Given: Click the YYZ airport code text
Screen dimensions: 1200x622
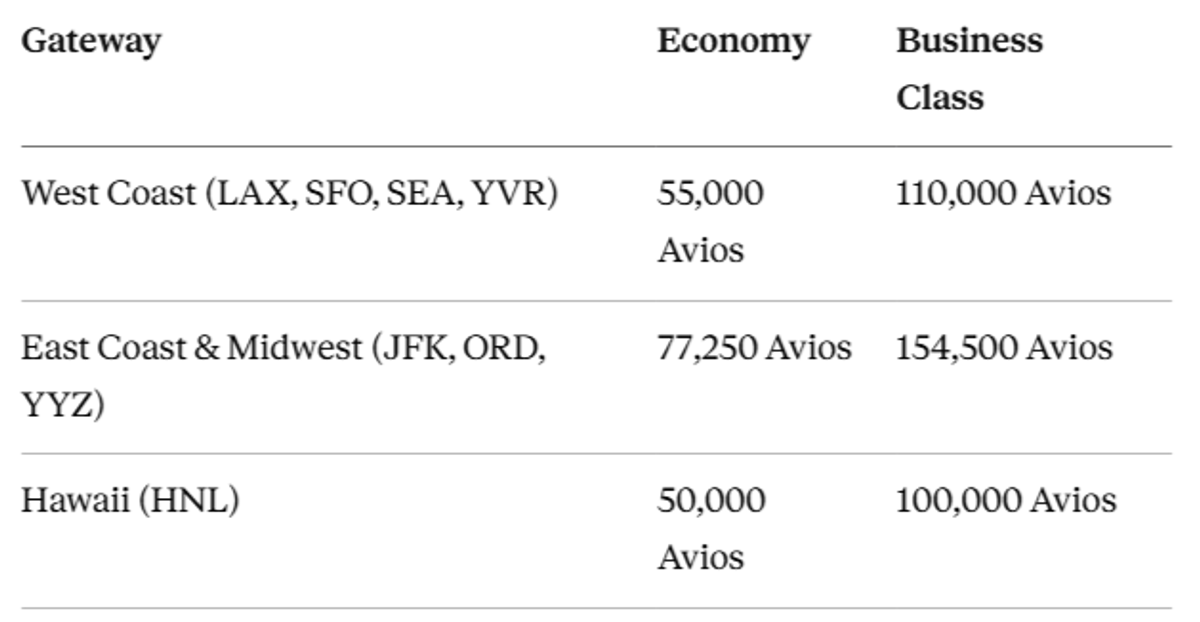Looking at the screenshot, I should coord(55,406).
